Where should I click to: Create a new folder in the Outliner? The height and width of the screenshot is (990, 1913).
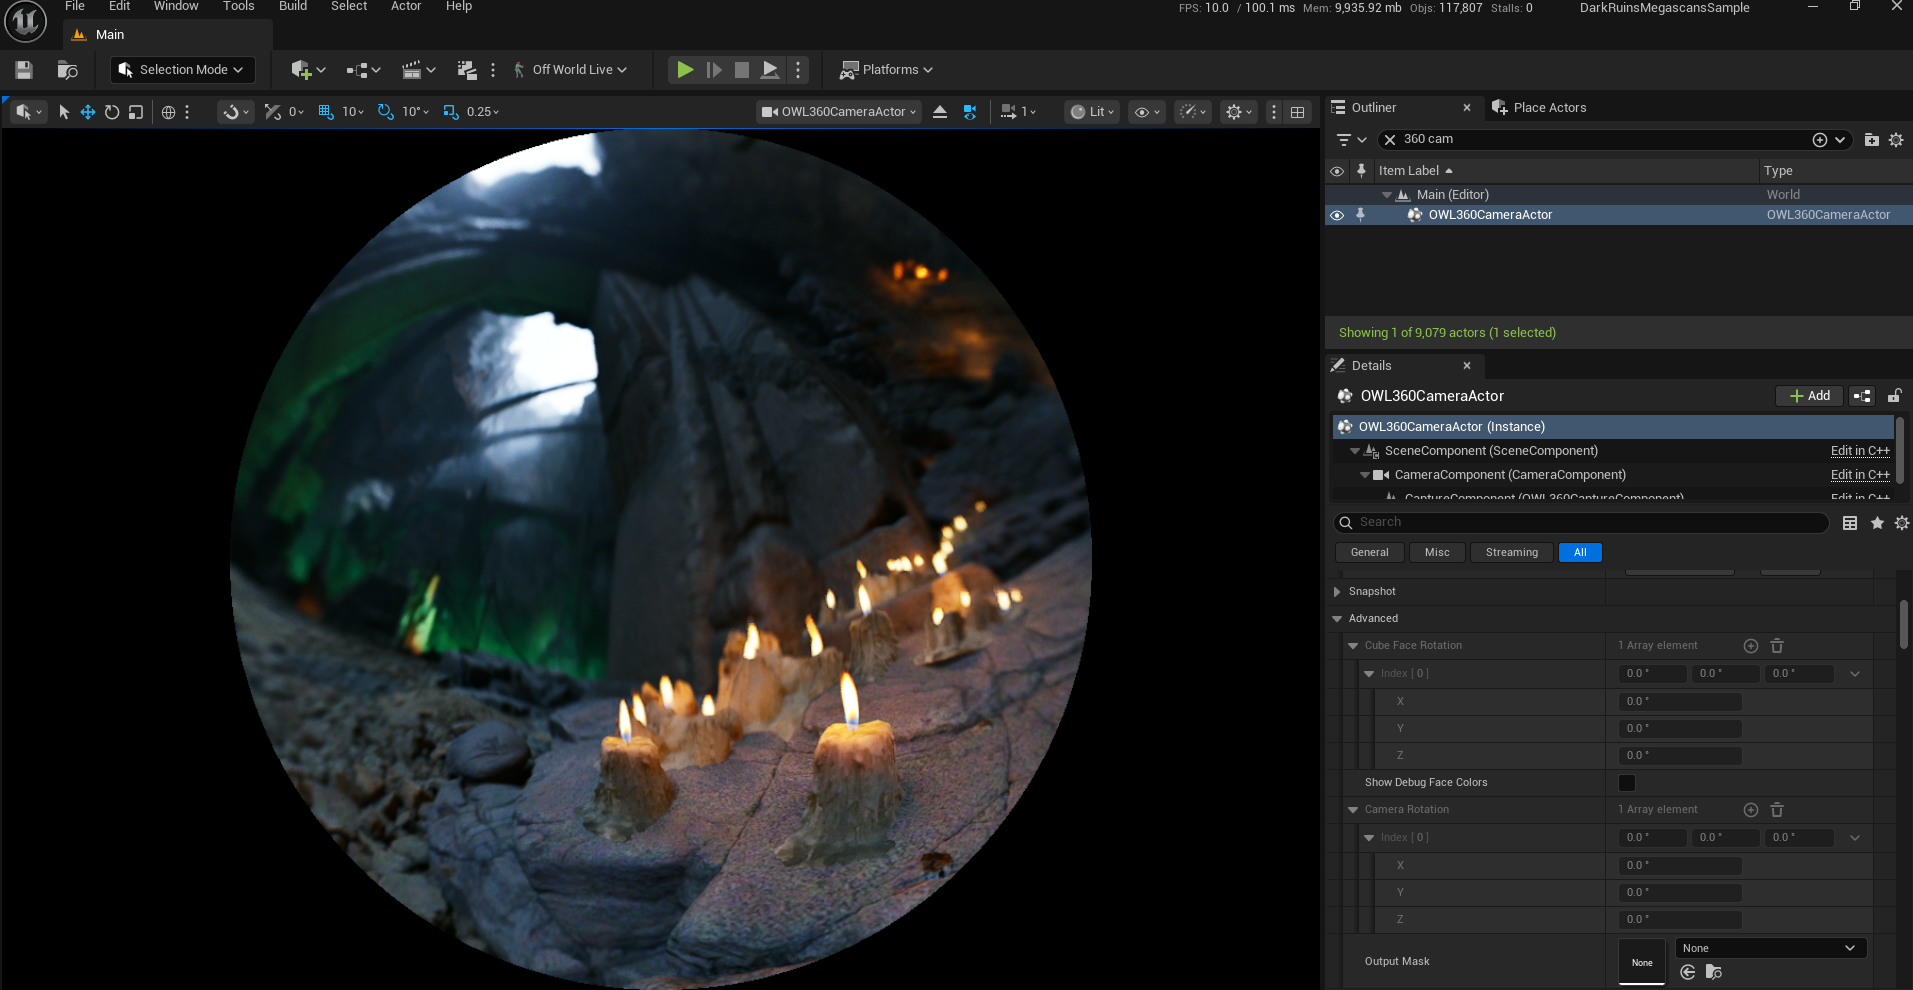pyautogui.click(x=1872, y=140)
